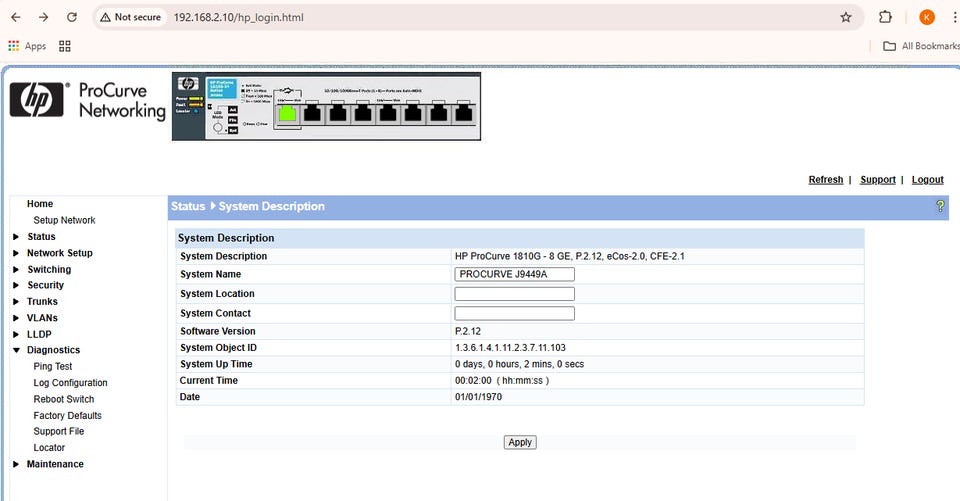Open Factory Defaults menu item

(67, 415)
